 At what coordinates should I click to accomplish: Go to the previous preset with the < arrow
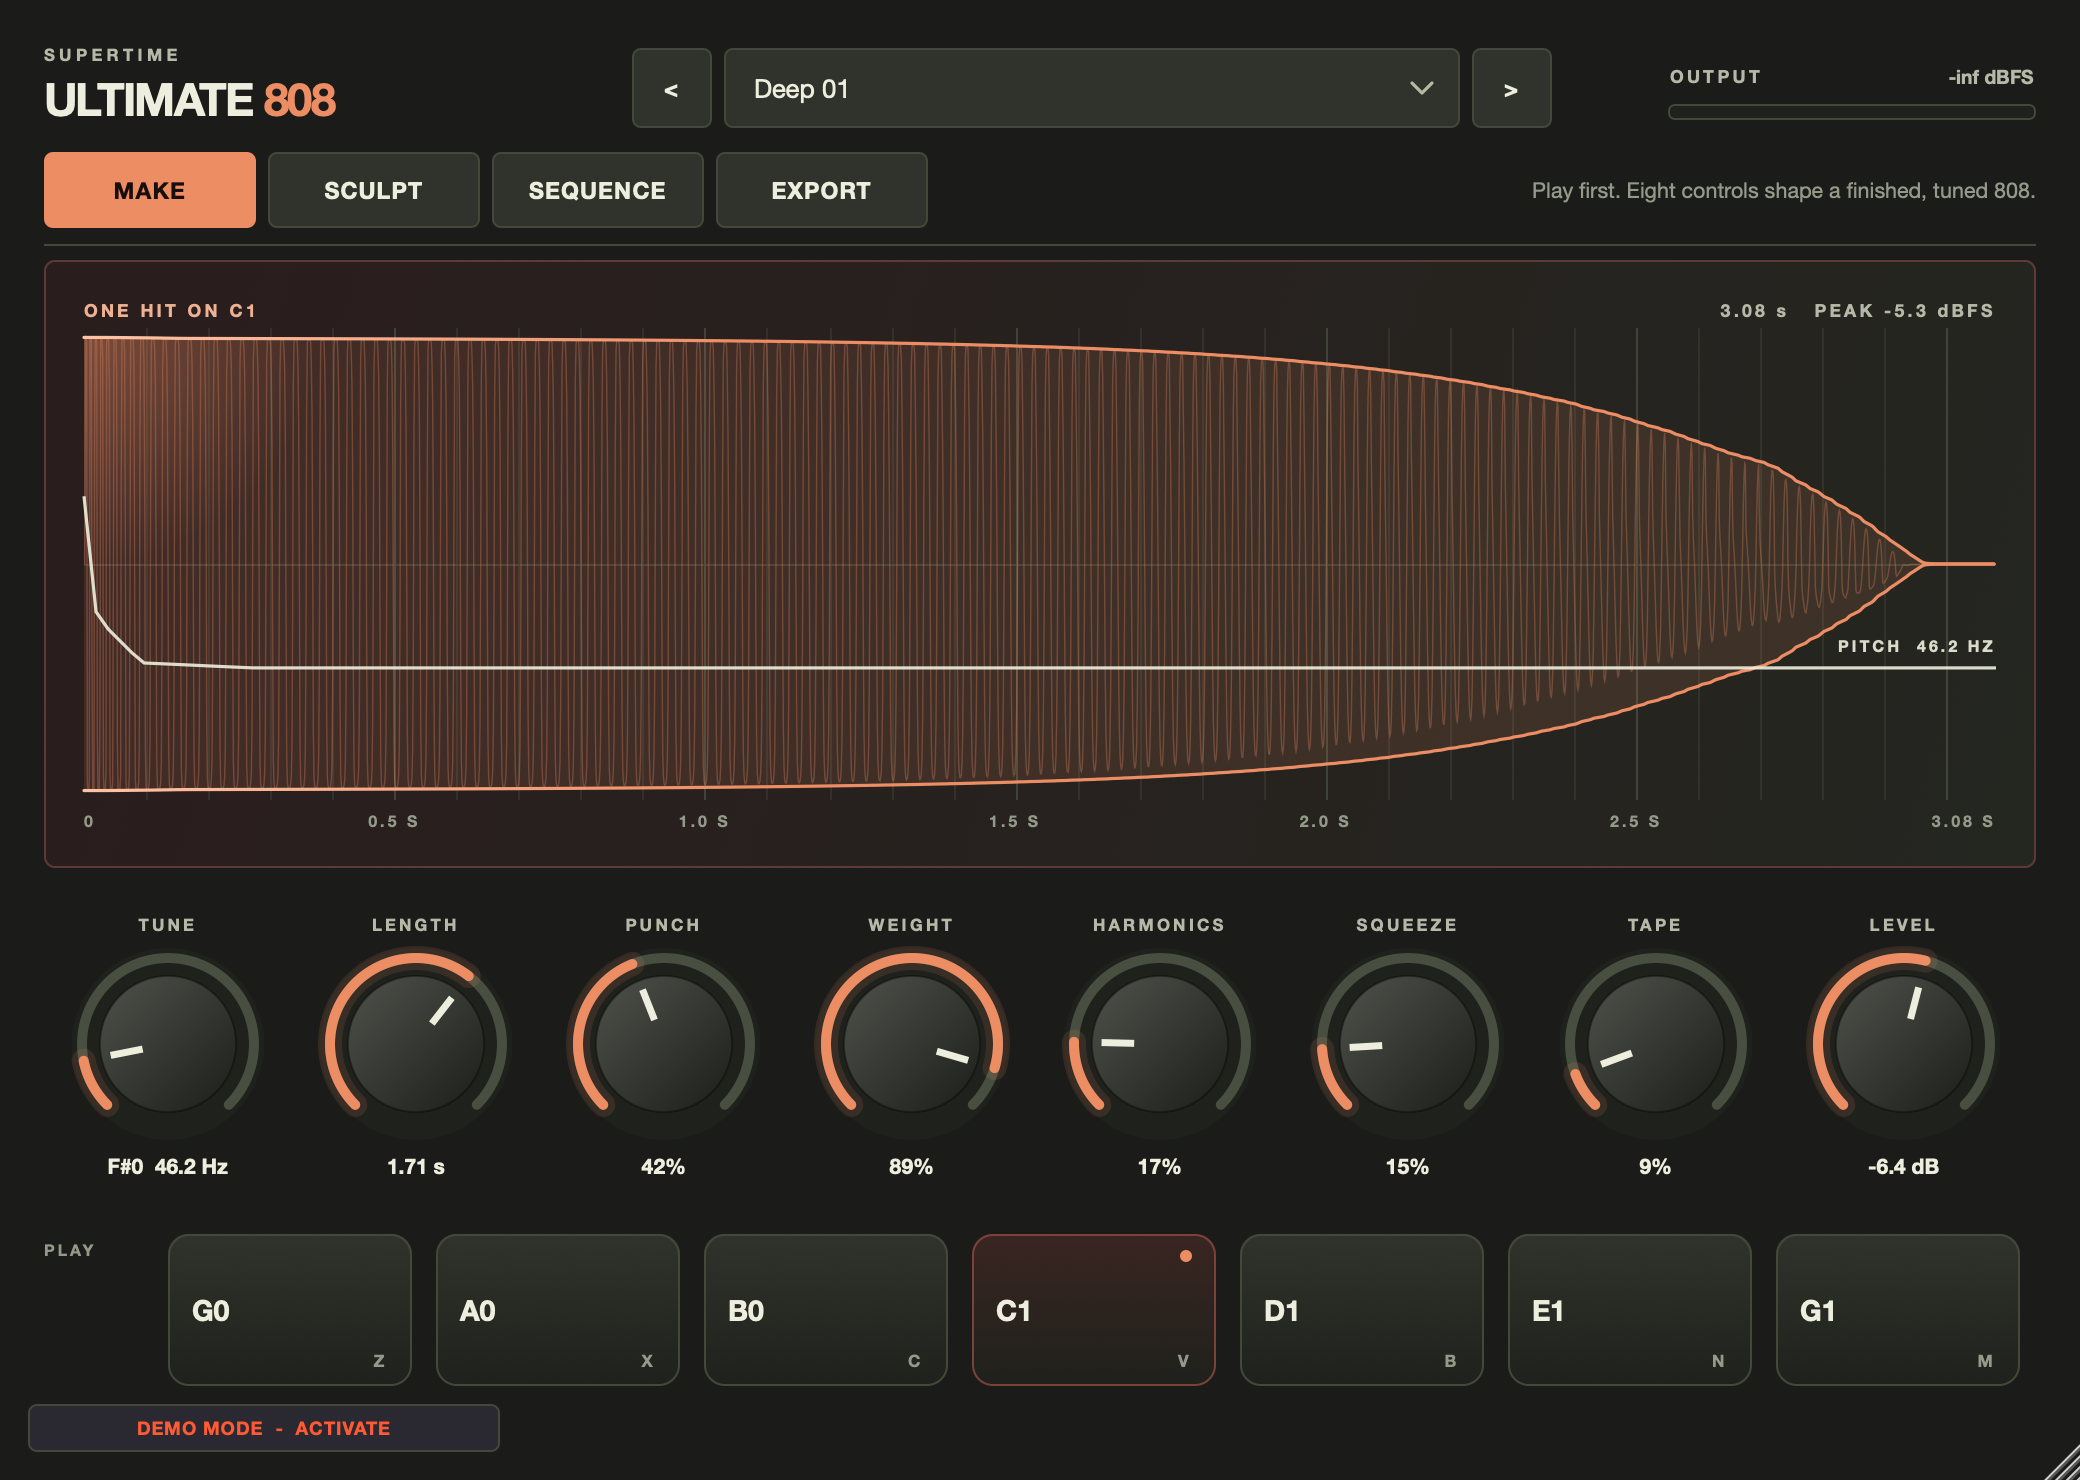[x=671, y=89]
